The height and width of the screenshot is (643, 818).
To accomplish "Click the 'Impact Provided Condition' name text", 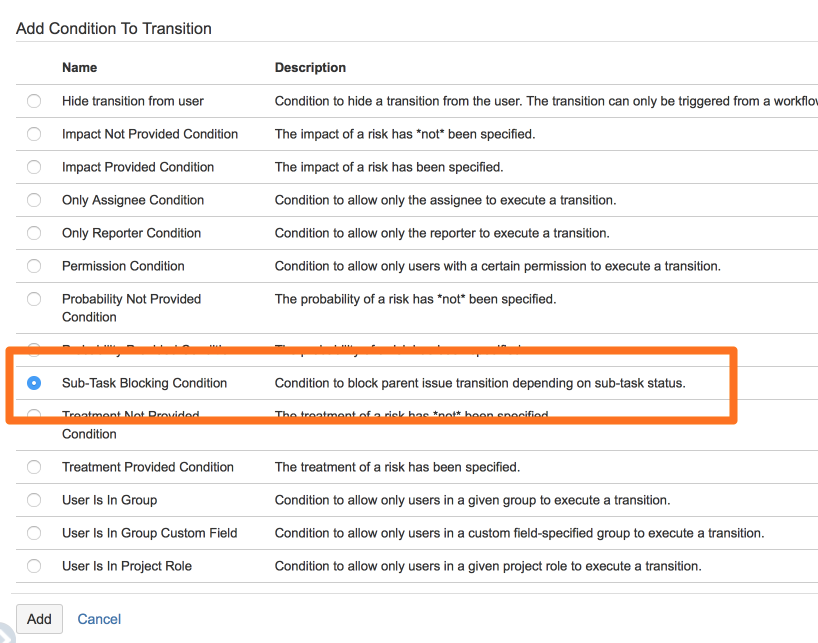I will pos(138,167).
